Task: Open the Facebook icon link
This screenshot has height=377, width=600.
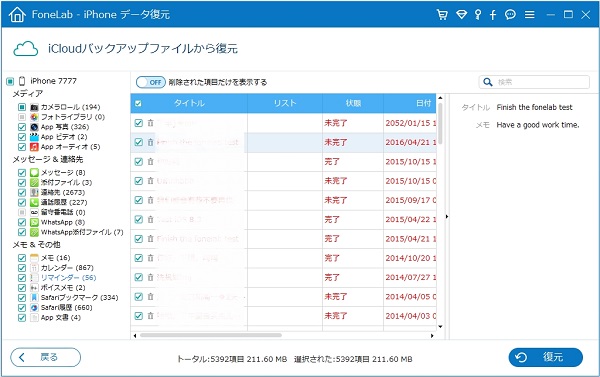Action: coord(493,15)
